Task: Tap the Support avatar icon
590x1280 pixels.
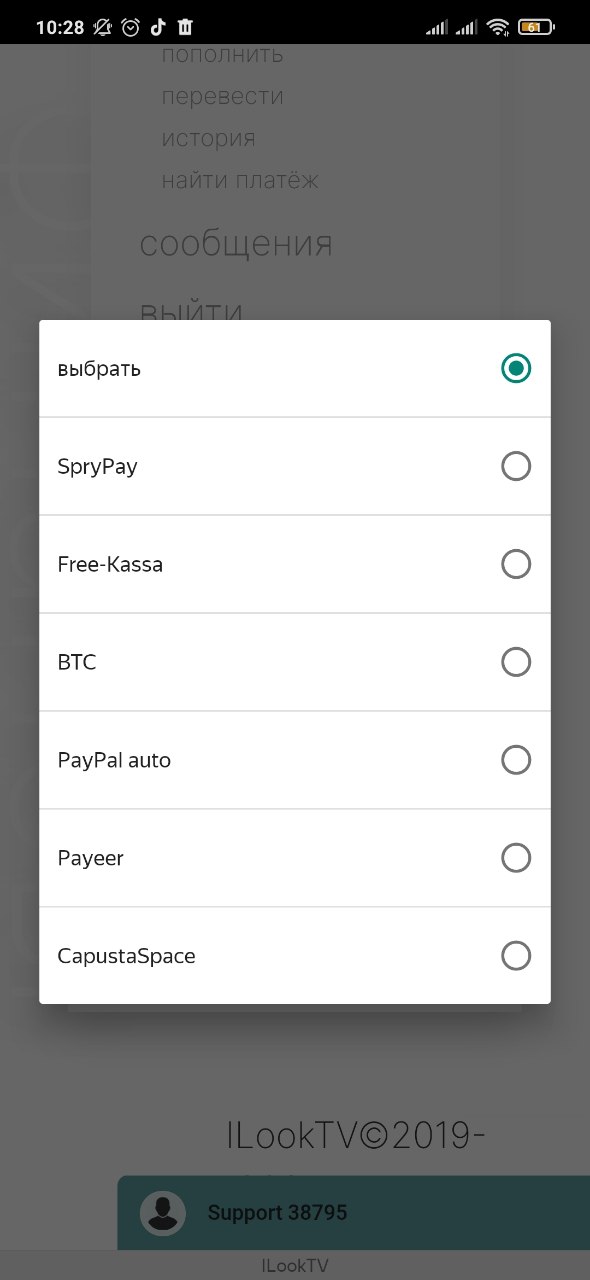Action: coord(162,1213)
